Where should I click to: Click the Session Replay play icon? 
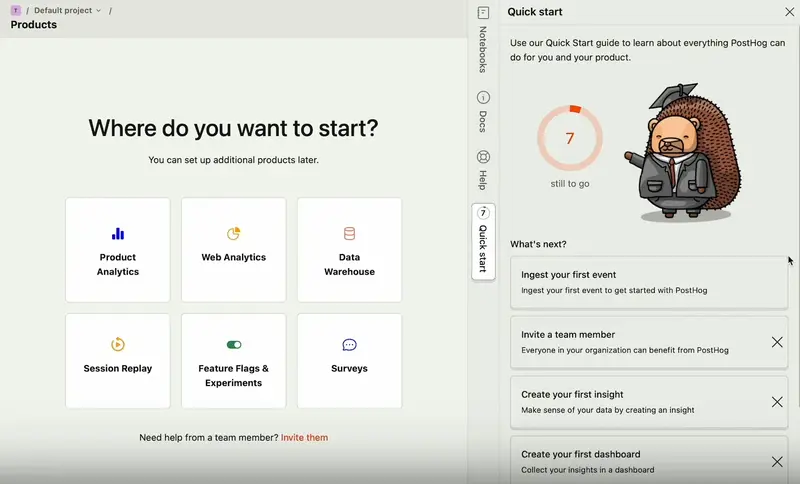click(118, 344)
